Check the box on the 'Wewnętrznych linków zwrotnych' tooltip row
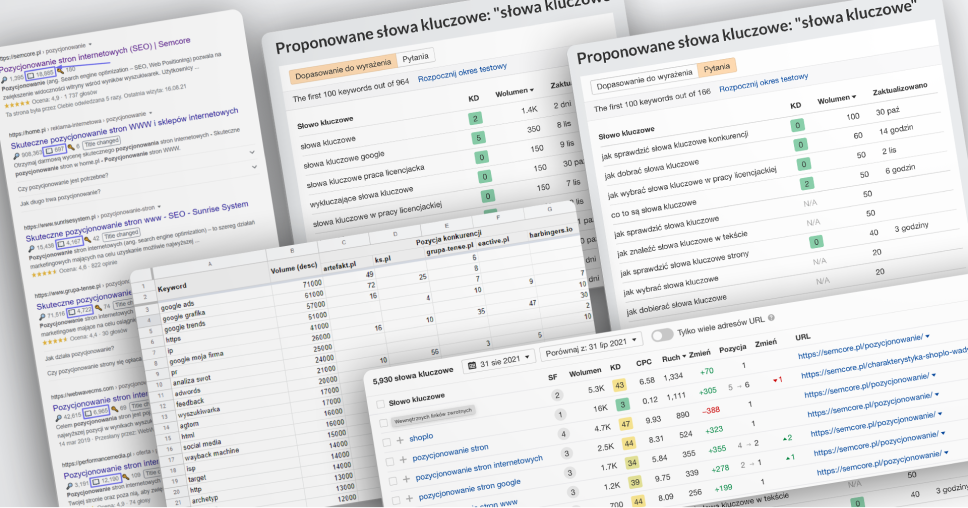 coord(383,423)
